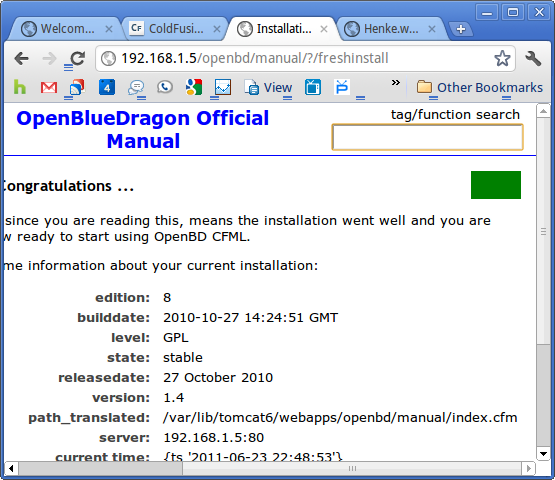Viewport: 555px width, 480px height.
Task: Close the Installation tab
Action: (x=324, y=29)
